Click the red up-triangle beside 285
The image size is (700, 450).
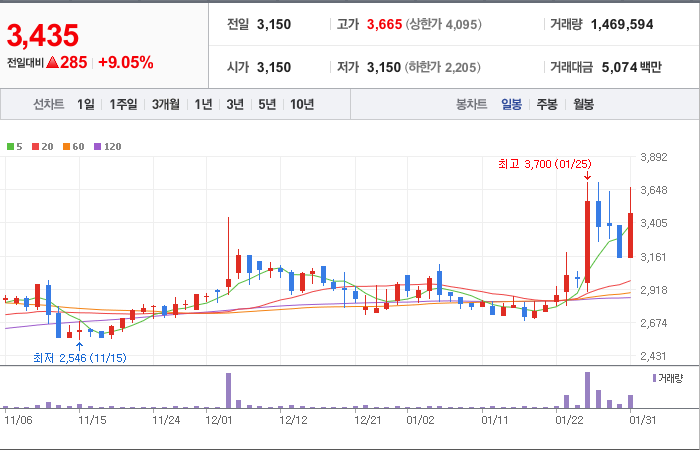coord(52,62)
